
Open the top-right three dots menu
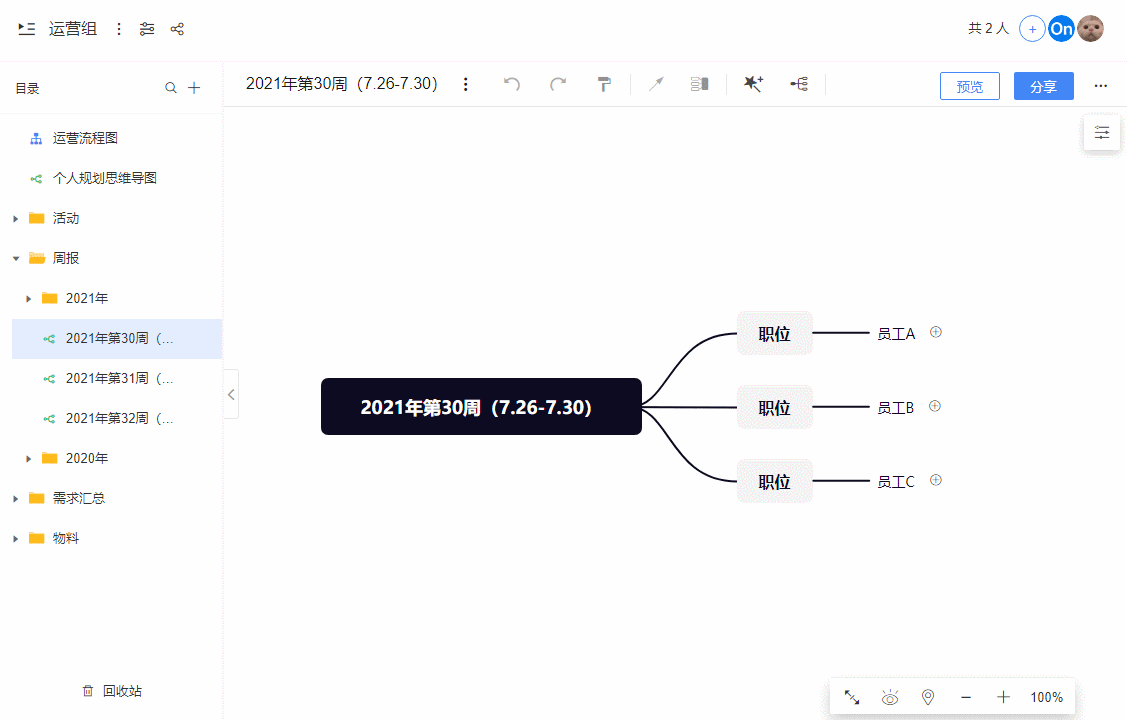1100,86
